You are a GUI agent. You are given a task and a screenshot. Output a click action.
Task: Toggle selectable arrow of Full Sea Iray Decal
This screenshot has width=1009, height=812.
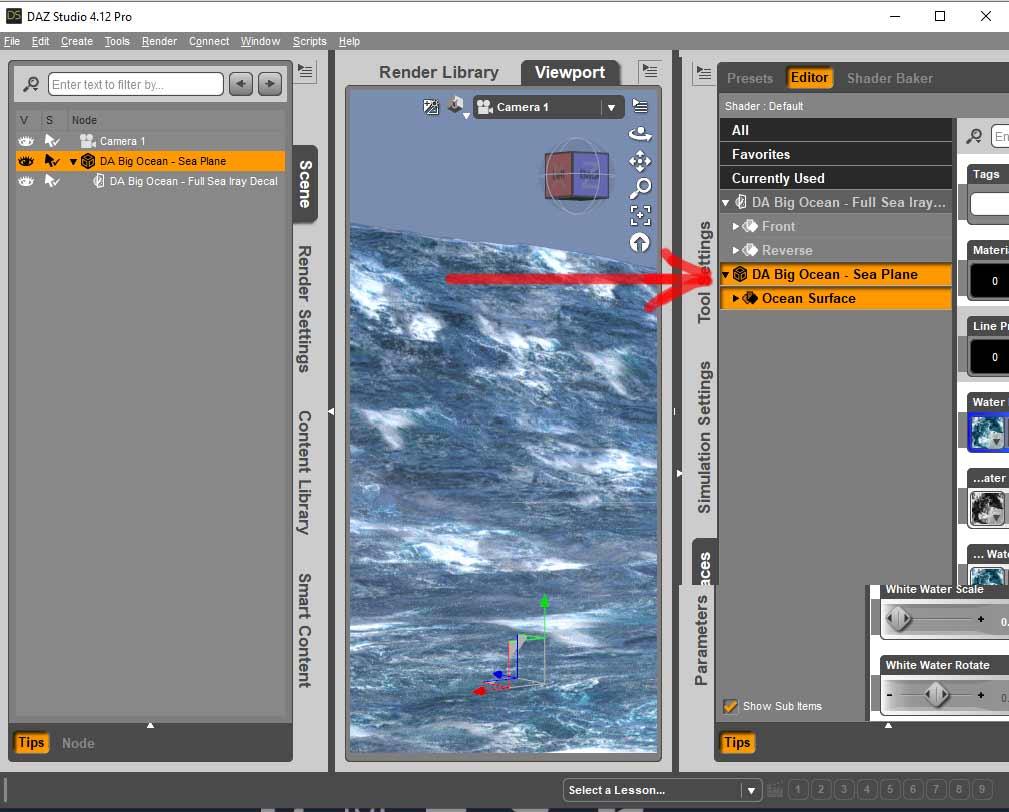[51, 181]
